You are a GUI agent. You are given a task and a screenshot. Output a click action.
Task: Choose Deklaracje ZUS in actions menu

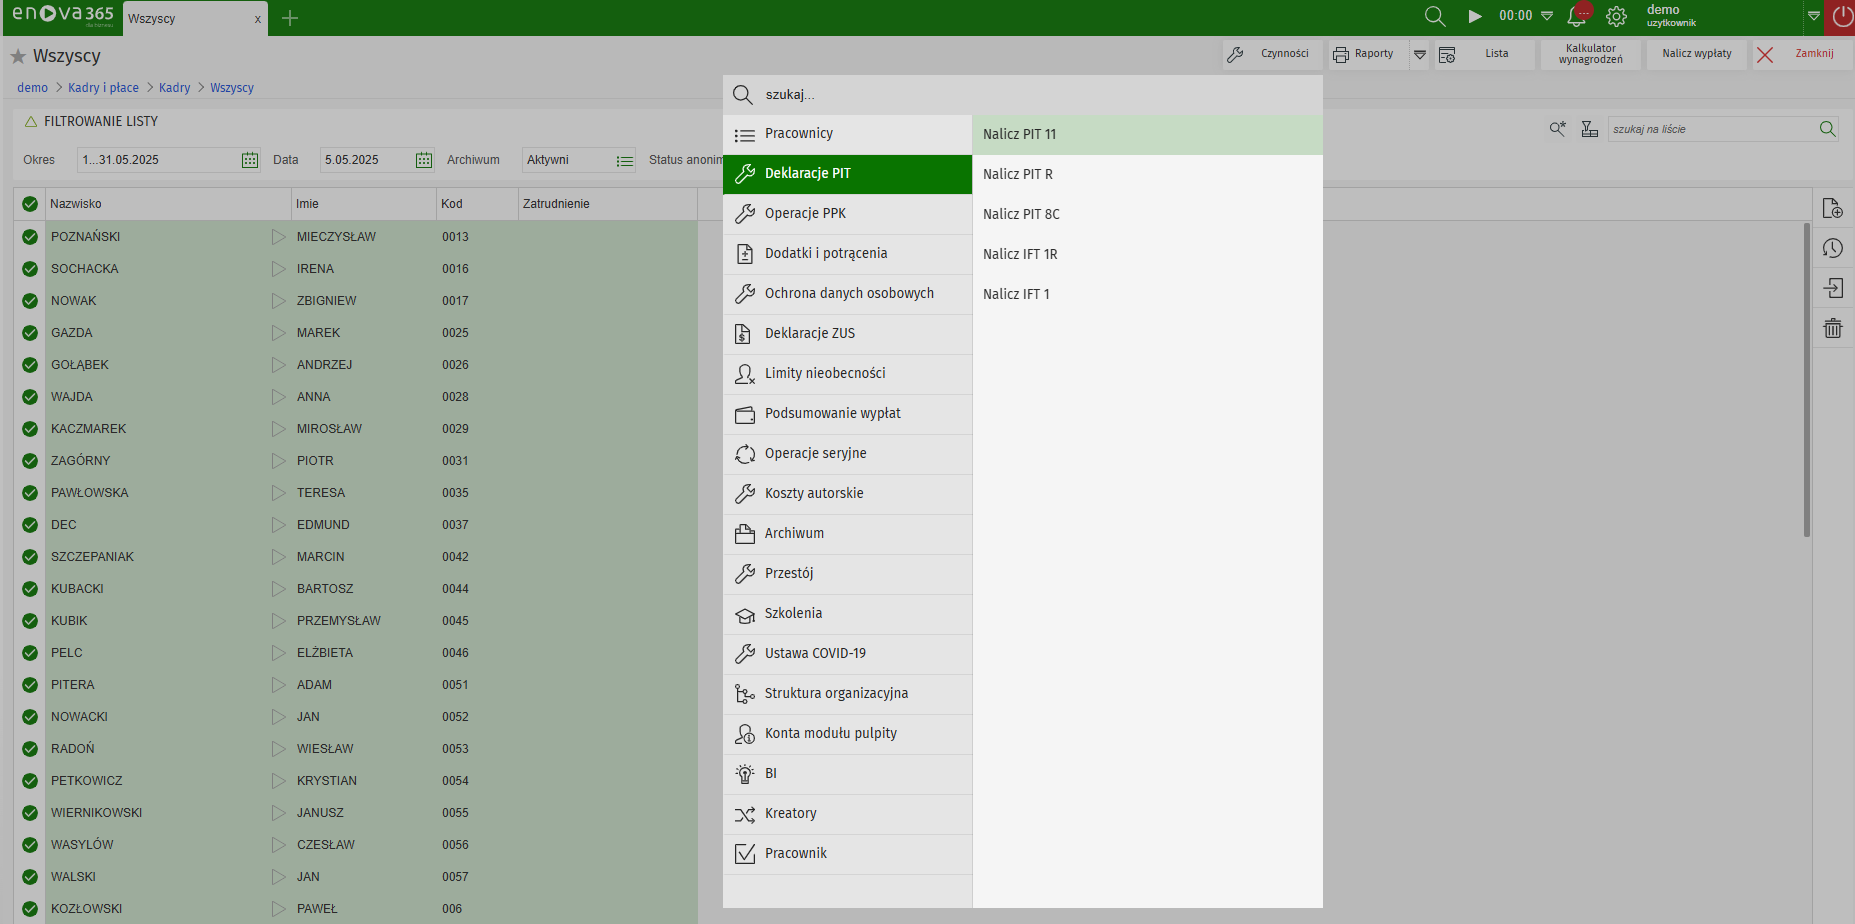pos(809,334)
